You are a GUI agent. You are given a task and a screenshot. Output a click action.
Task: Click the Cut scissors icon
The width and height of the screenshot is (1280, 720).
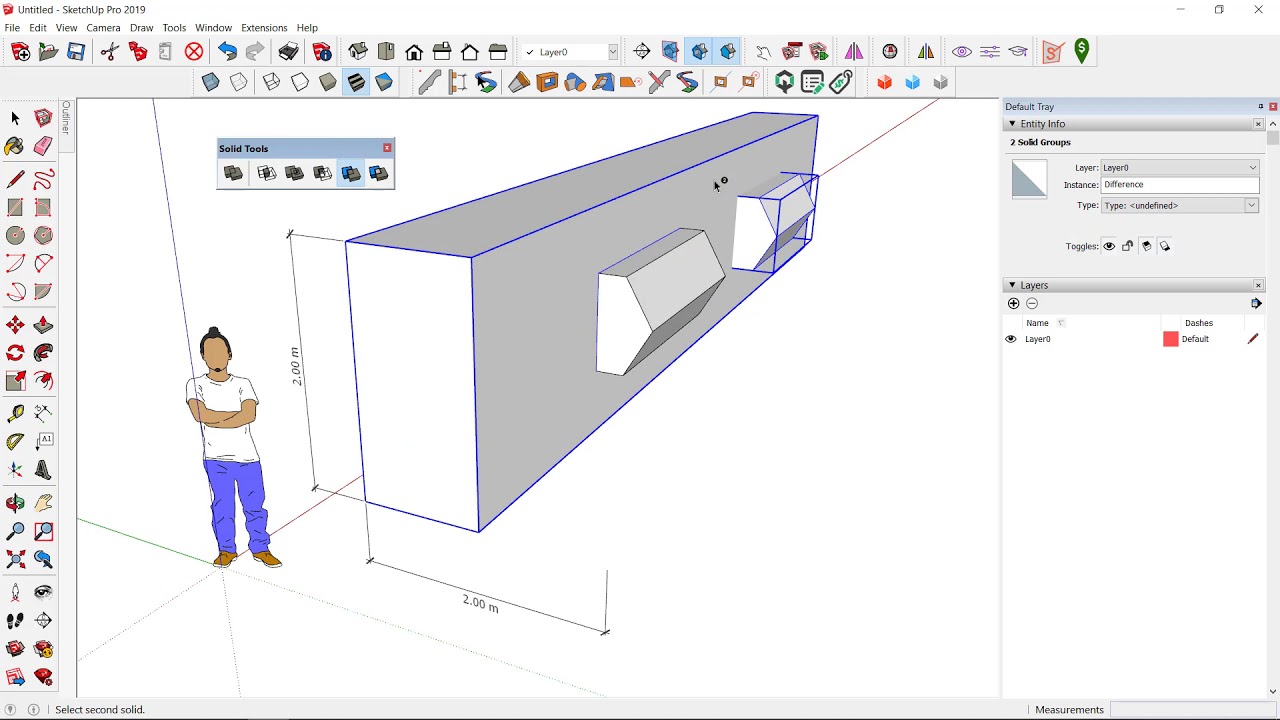110,52
